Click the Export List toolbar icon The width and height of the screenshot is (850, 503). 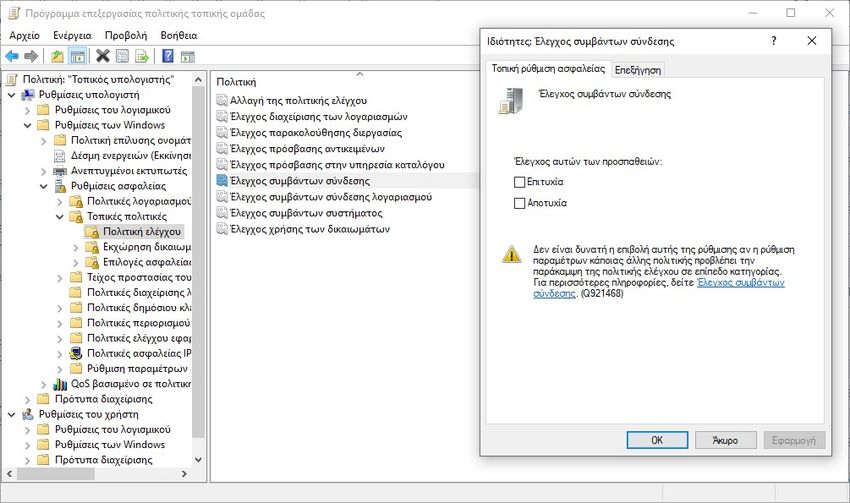pos(142,56)
